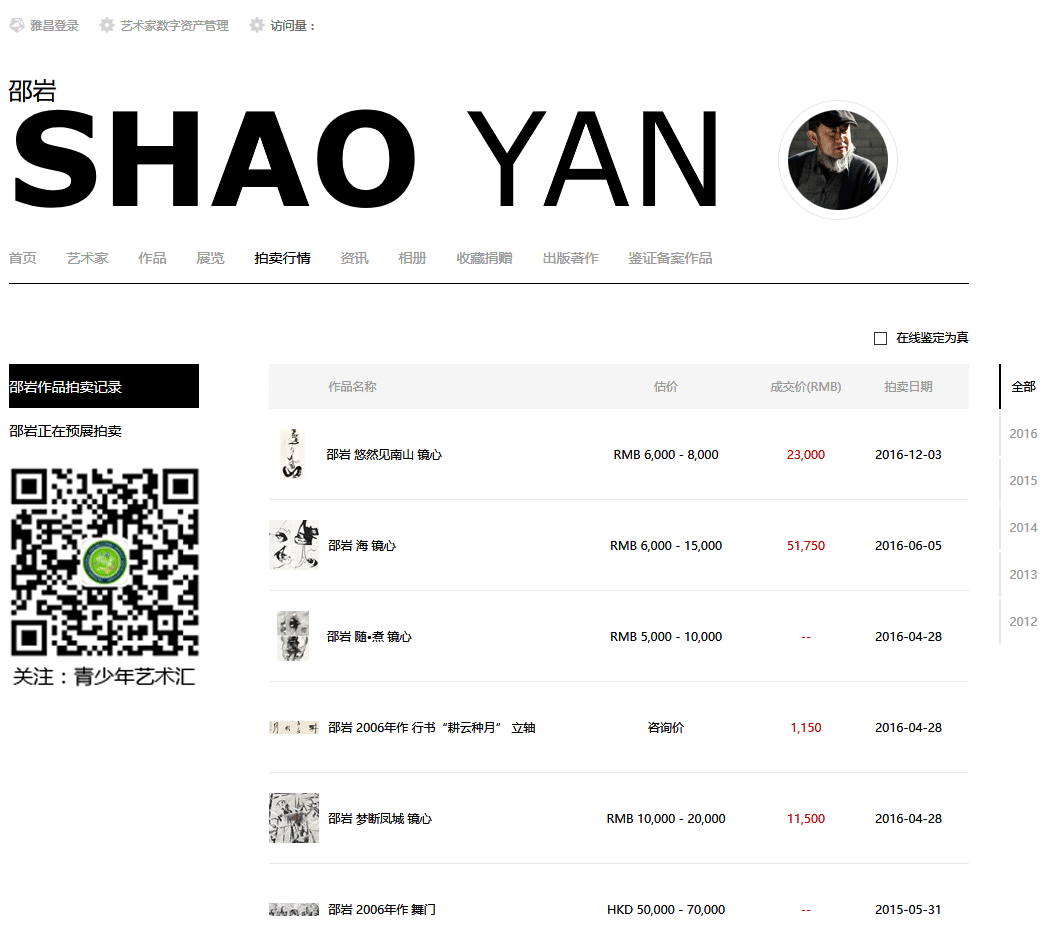Click the 雅昌登录 login icon
1059x940 pixels.
pyautogui.click(x=17, y=26)
